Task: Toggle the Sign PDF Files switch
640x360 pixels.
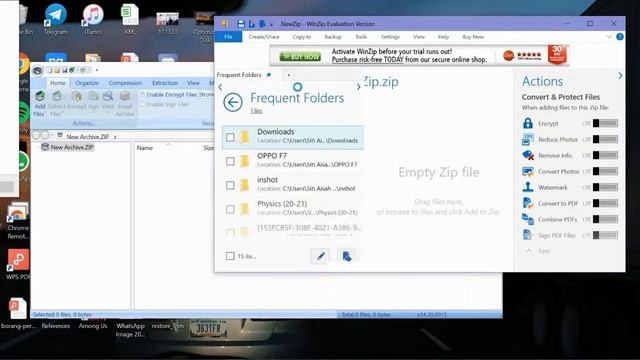Action: pyautogui.click(x=605, y=235)
